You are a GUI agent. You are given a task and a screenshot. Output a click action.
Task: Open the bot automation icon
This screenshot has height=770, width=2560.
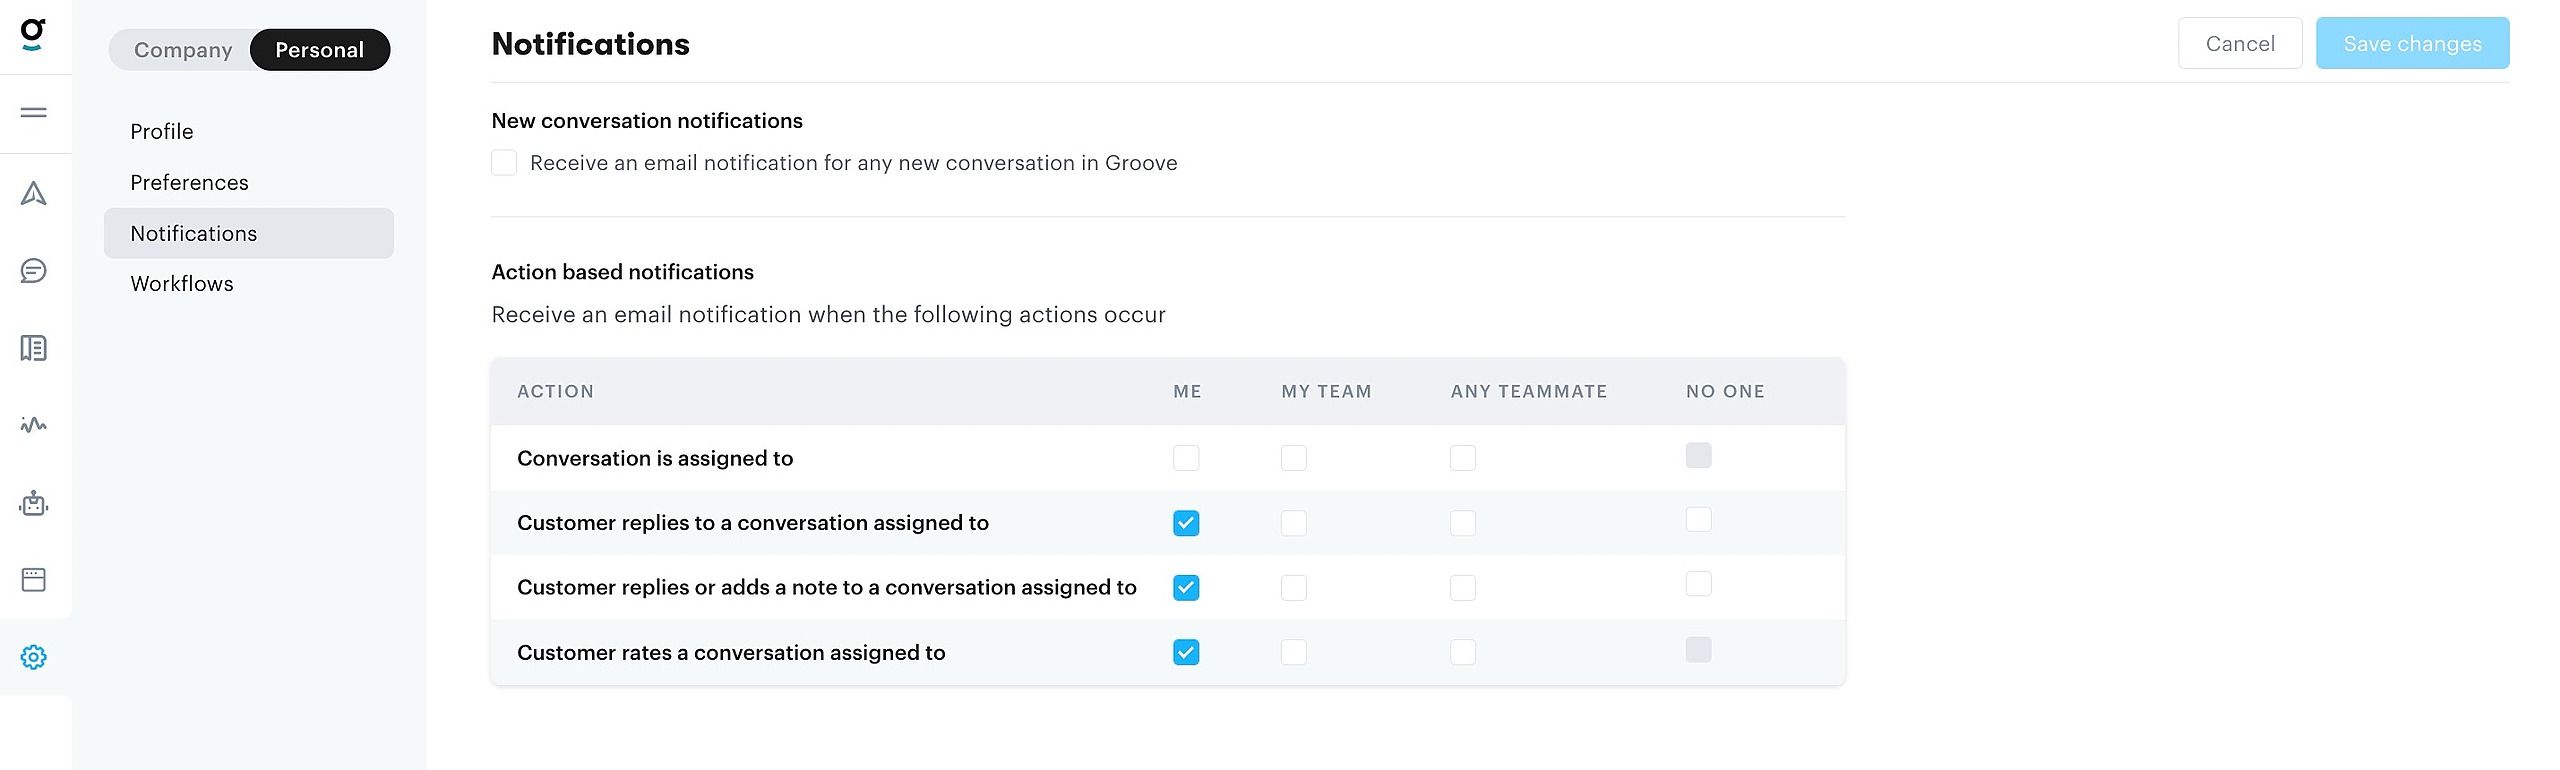pos(33,503)
